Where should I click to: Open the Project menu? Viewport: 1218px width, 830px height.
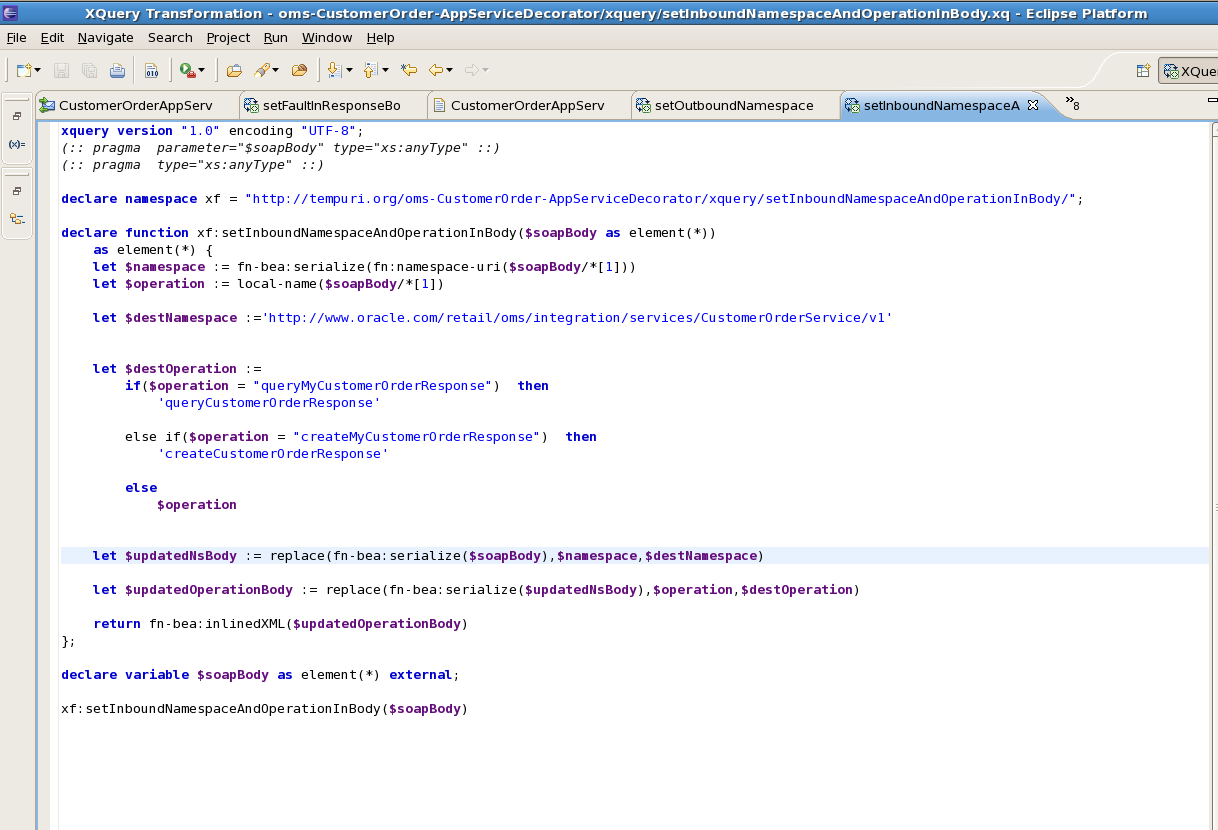point(228,38)
